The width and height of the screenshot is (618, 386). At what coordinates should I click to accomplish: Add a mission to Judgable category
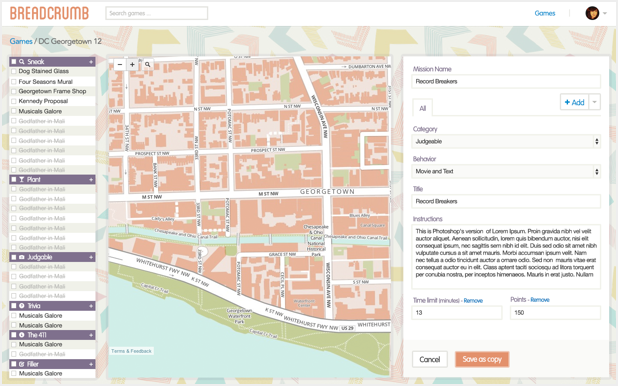coord(91,257)
